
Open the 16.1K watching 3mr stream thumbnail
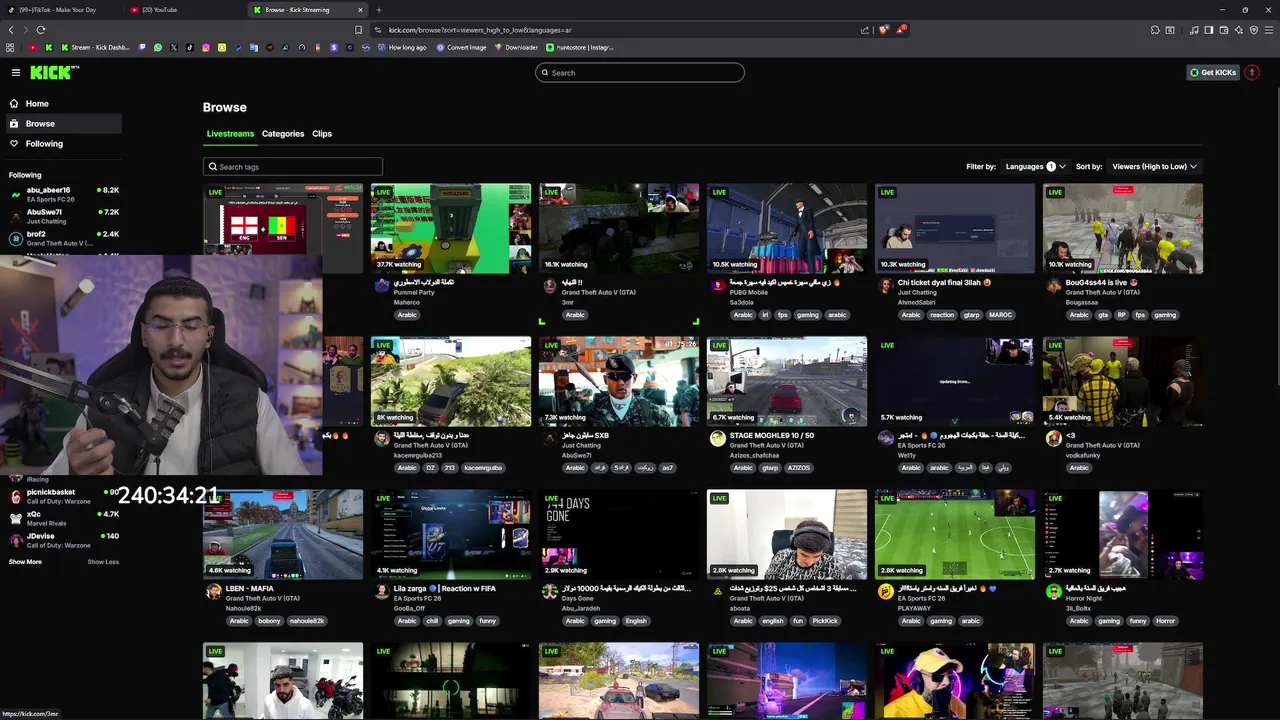point(619,228)
